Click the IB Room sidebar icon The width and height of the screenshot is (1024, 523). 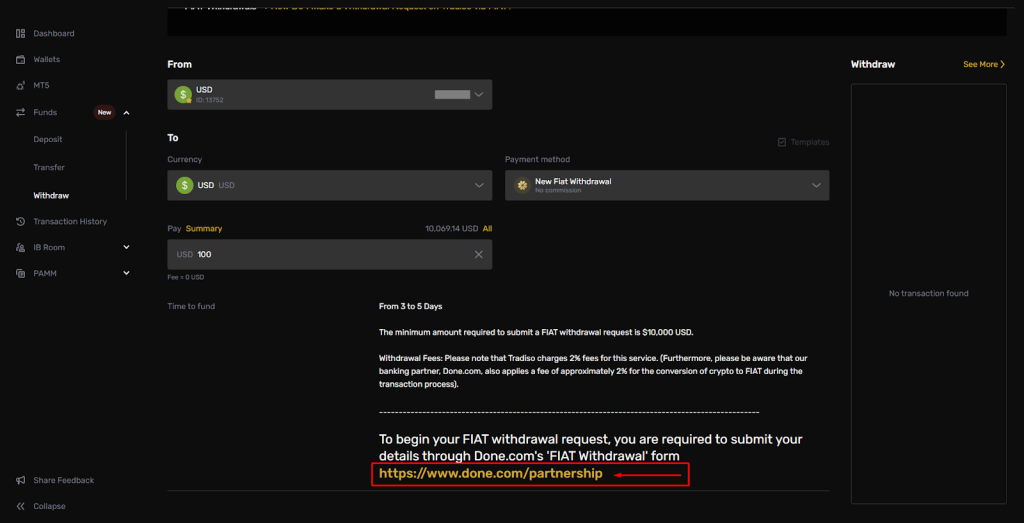[21, 247]
